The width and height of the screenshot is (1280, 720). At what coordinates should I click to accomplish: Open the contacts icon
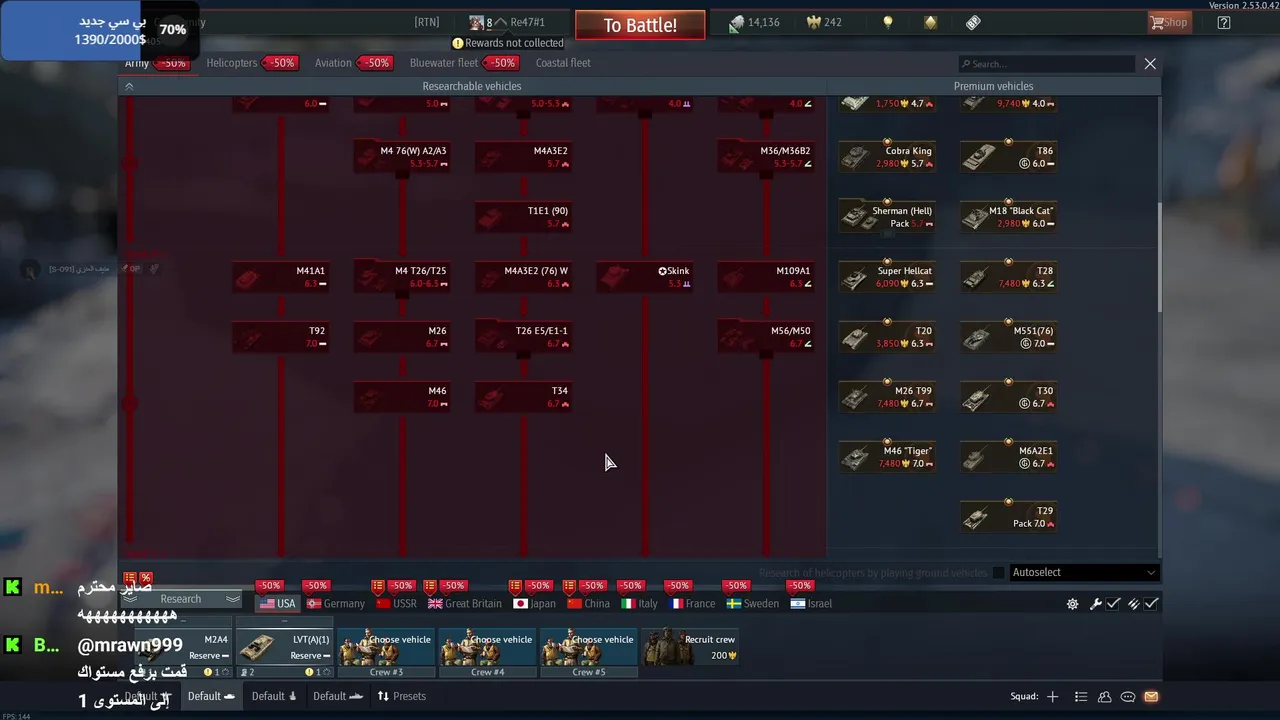pyautogui.click(x=1105, y=697)
